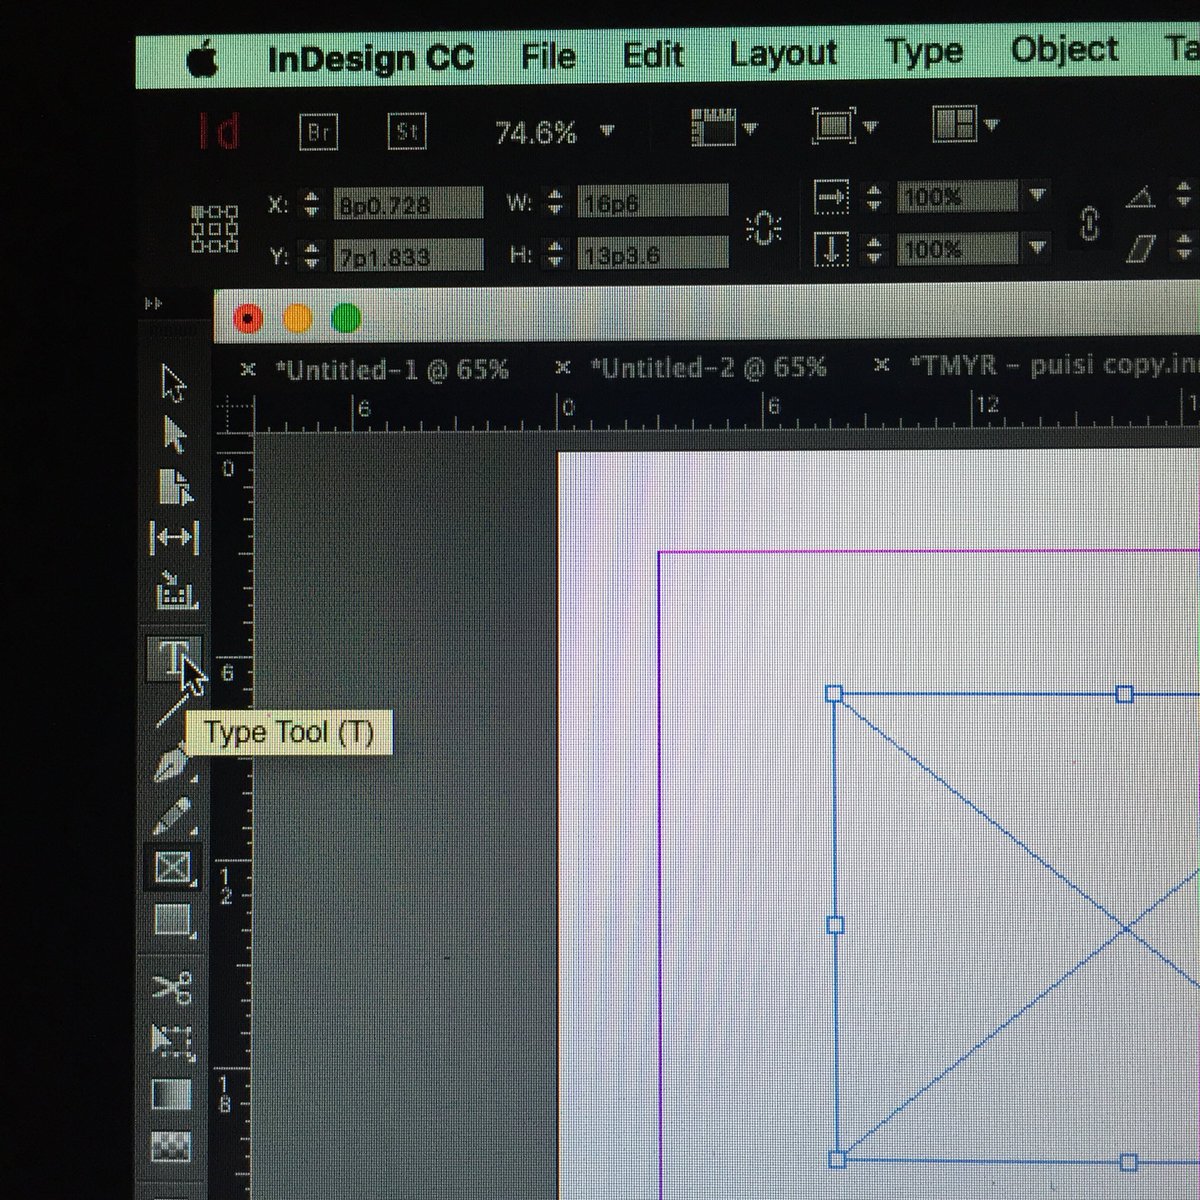Click the X position stepper arrows

coord(312,204)
